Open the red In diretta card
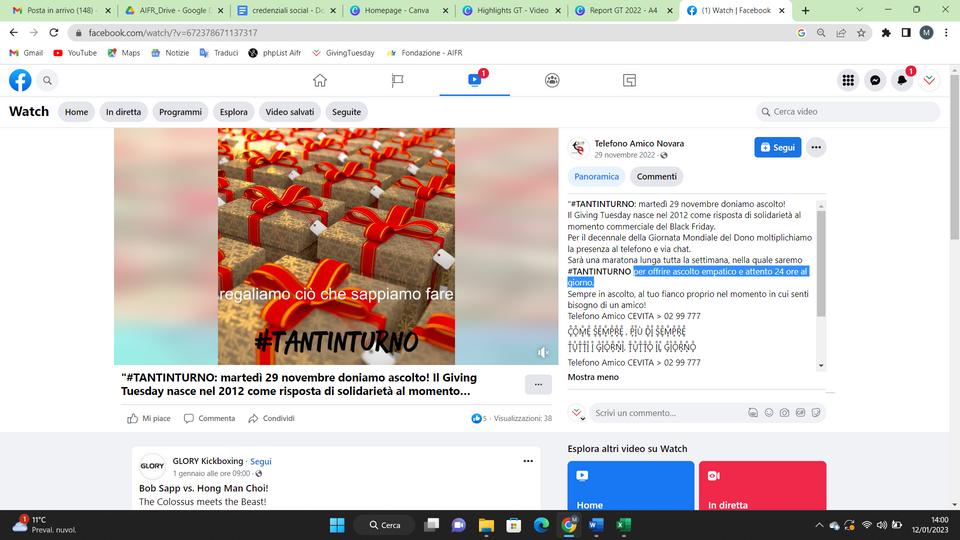Screen dimensions: 960x540 (x=762, y=486)
